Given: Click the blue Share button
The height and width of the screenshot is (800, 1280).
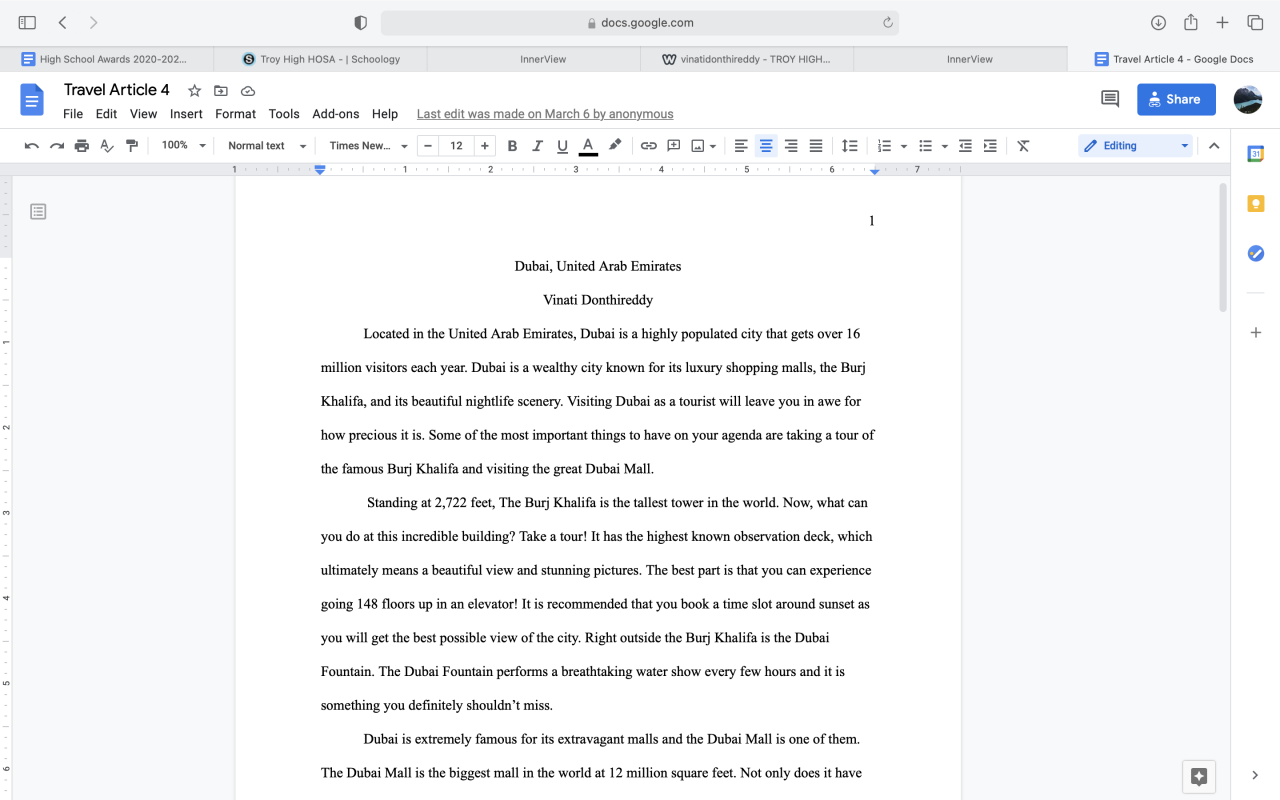Looking at the screenshot, I should (x=1176, y=99).
